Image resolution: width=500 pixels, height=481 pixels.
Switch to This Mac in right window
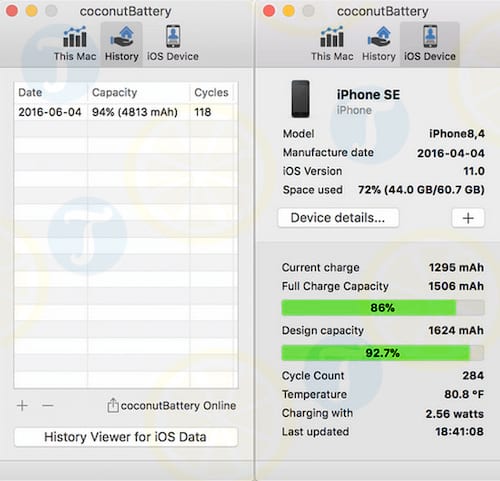coord(332,44)
